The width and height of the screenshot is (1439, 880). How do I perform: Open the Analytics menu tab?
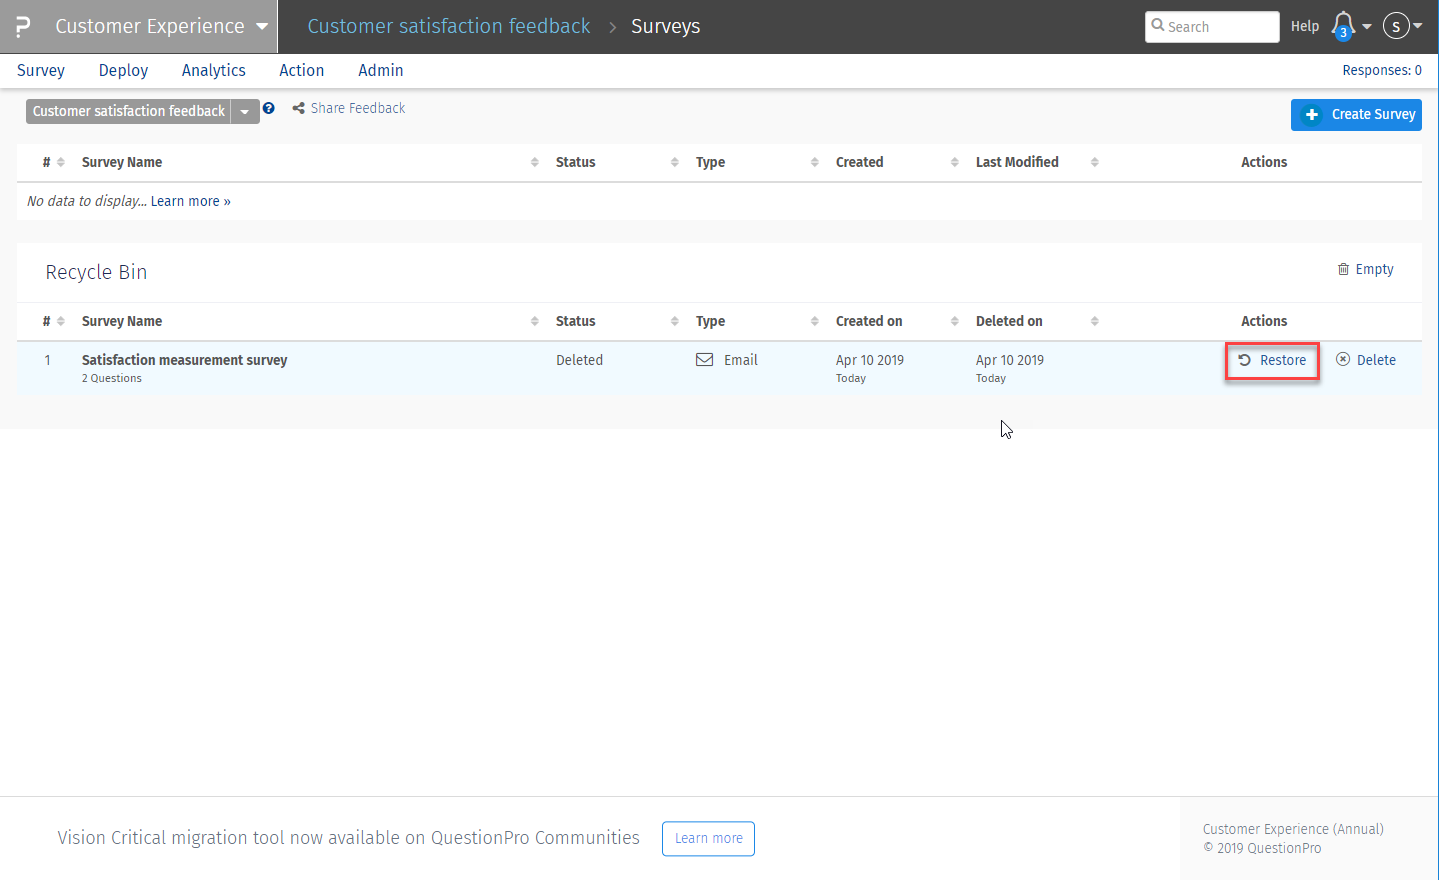[213, 70]
